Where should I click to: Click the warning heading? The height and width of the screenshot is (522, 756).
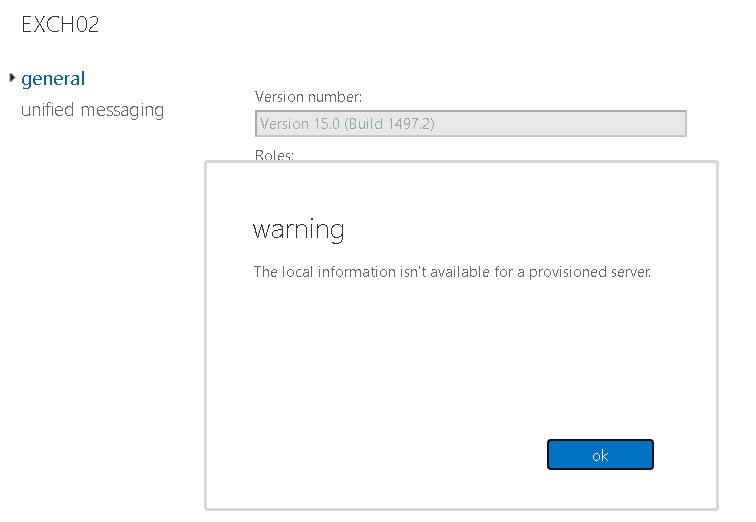(298, 229)
